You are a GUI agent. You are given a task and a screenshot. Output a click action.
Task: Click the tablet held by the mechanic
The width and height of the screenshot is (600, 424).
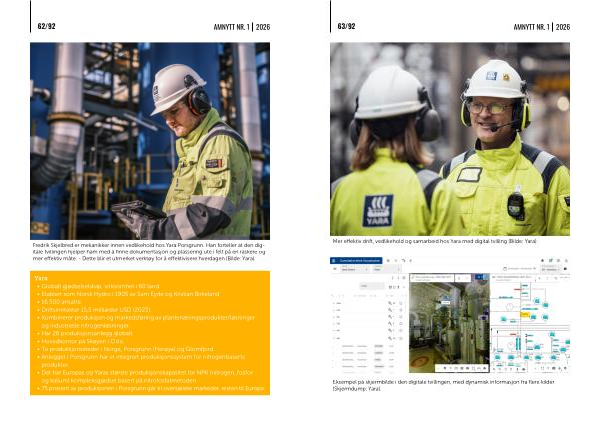[132, 214]
